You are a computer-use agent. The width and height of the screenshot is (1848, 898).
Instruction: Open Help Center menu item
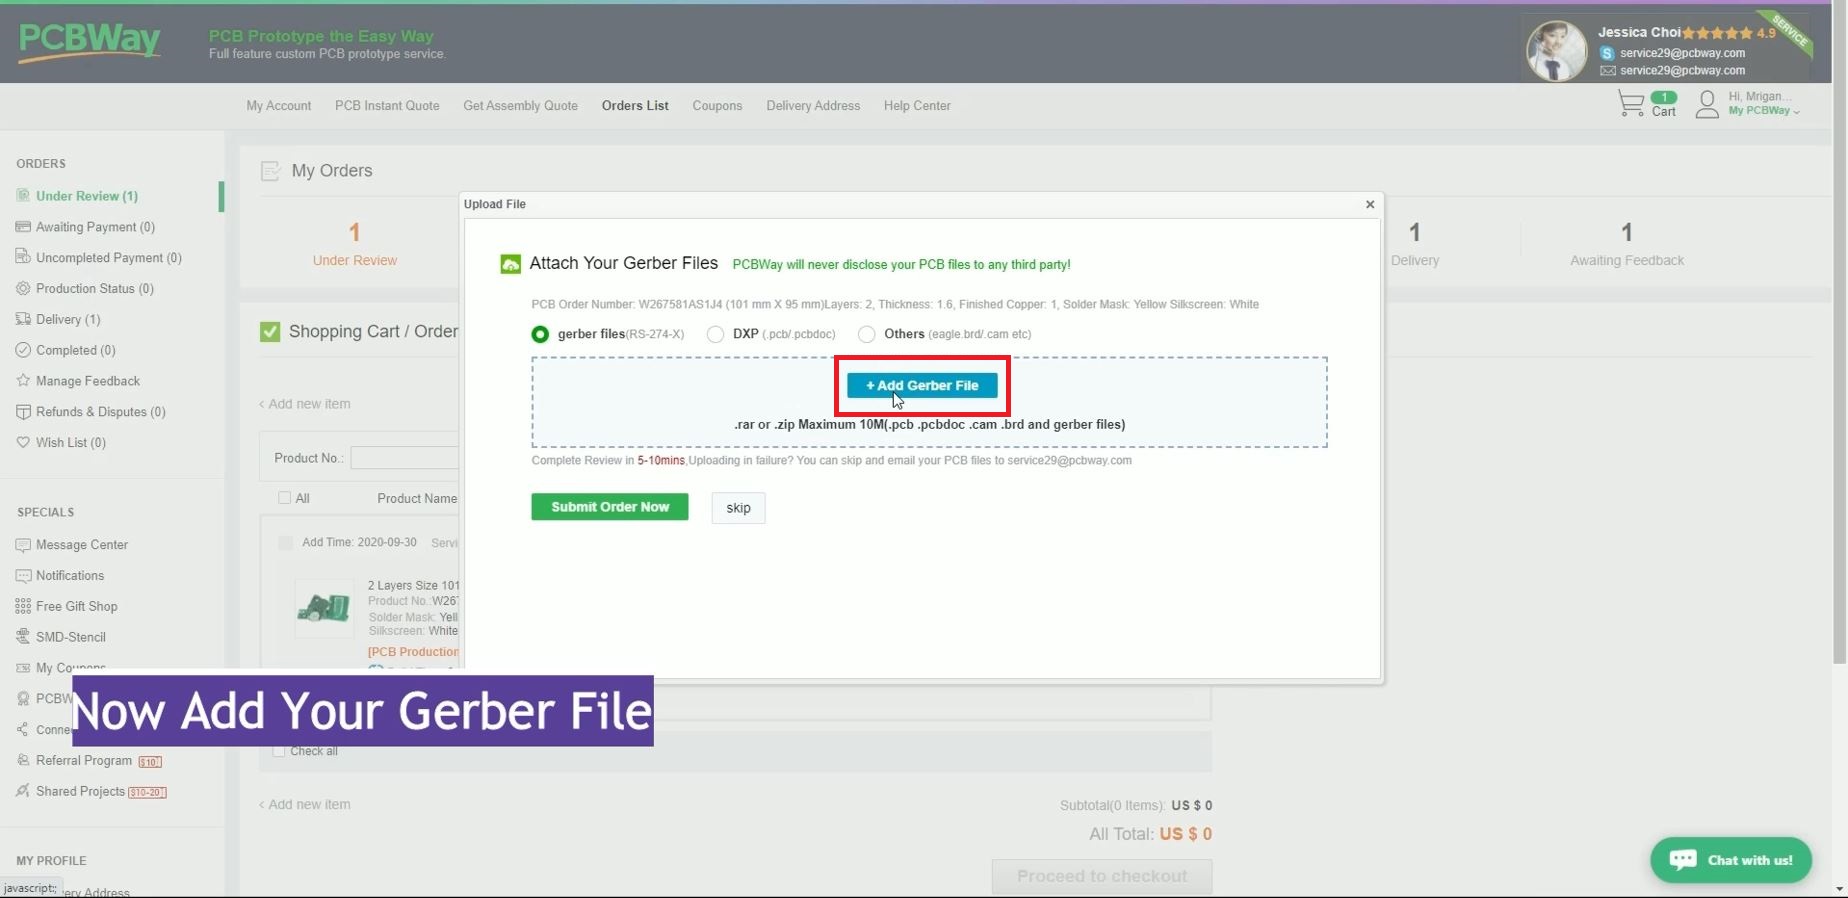tap(917, 105)
